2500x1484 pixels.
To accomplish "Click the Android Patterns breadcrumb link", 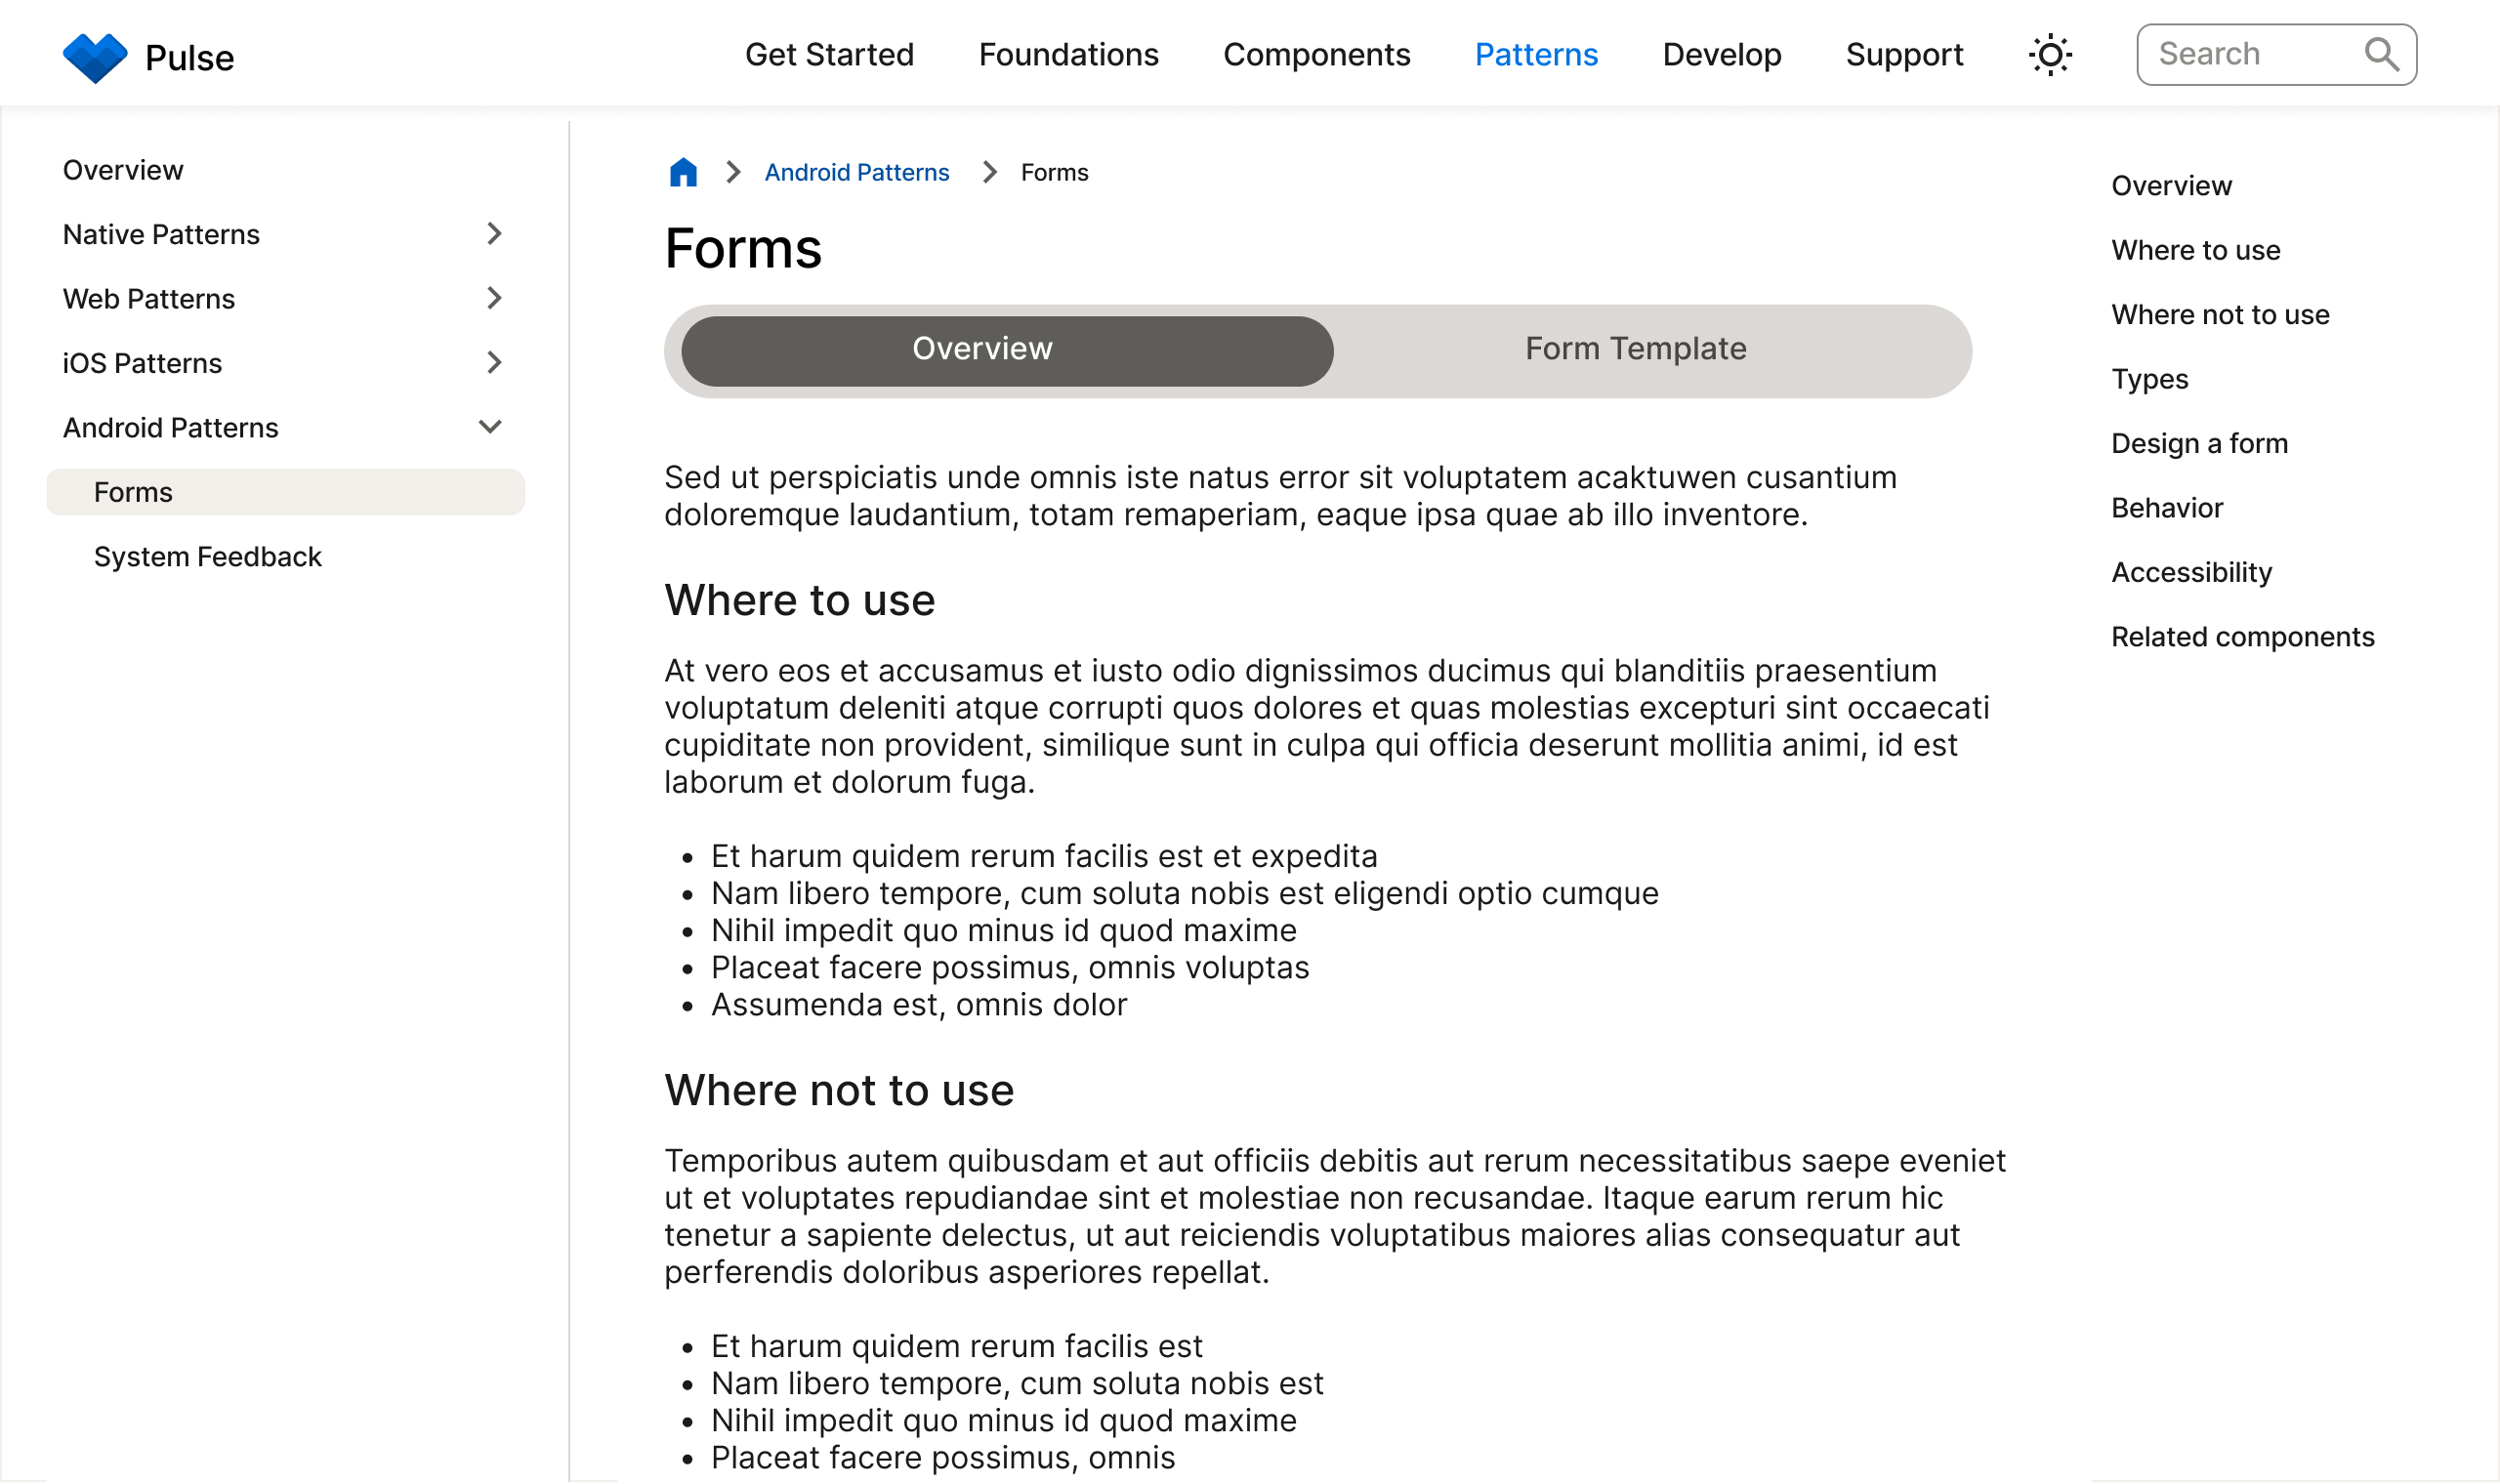I will coord(856,173).
